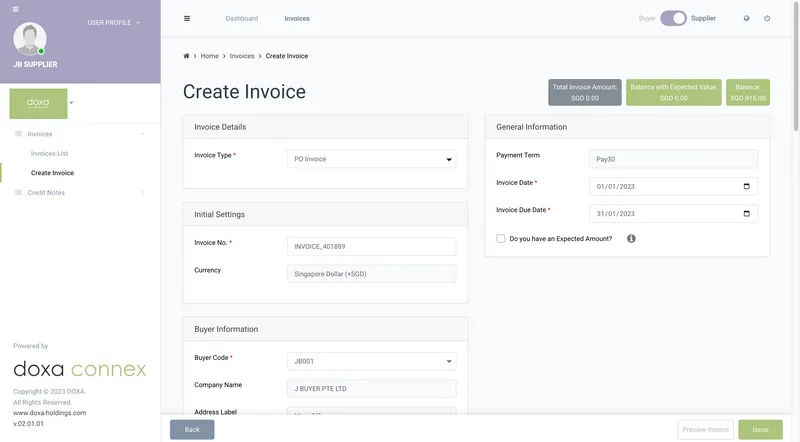
Task: Open Invoice Due Date calendar picker icon
Action: 746,213
